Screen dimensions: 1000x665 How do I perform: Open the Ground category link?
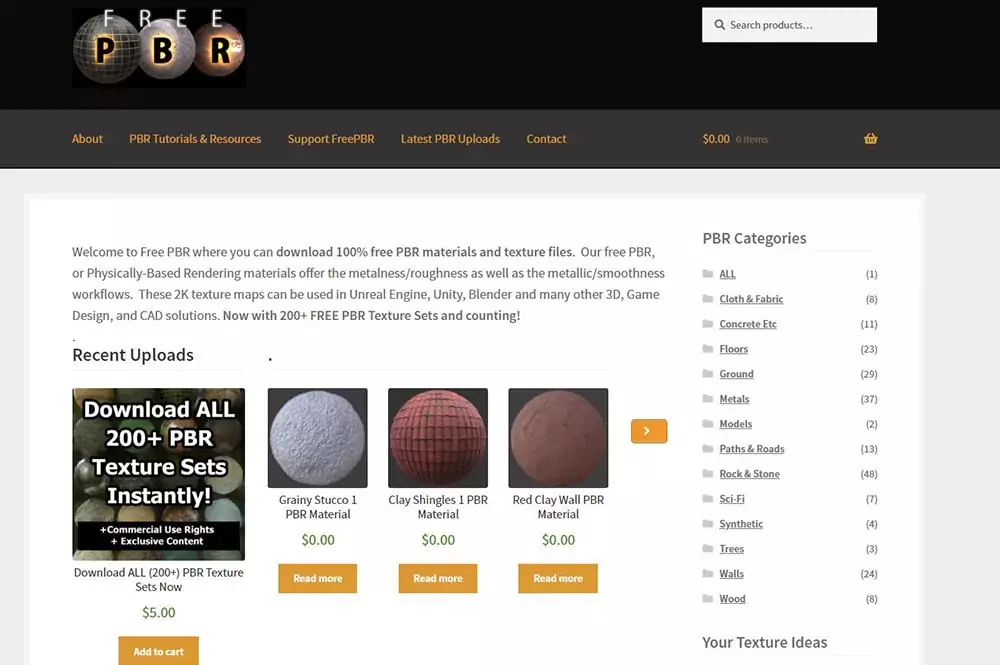tap(736, 374)
